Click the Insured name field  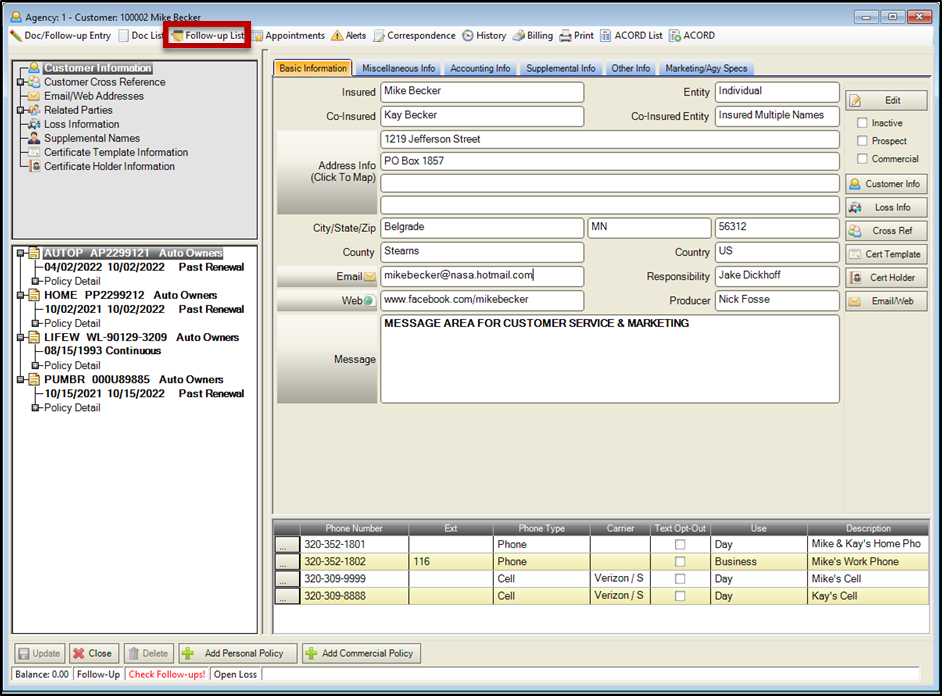click(x=482, y=92)
